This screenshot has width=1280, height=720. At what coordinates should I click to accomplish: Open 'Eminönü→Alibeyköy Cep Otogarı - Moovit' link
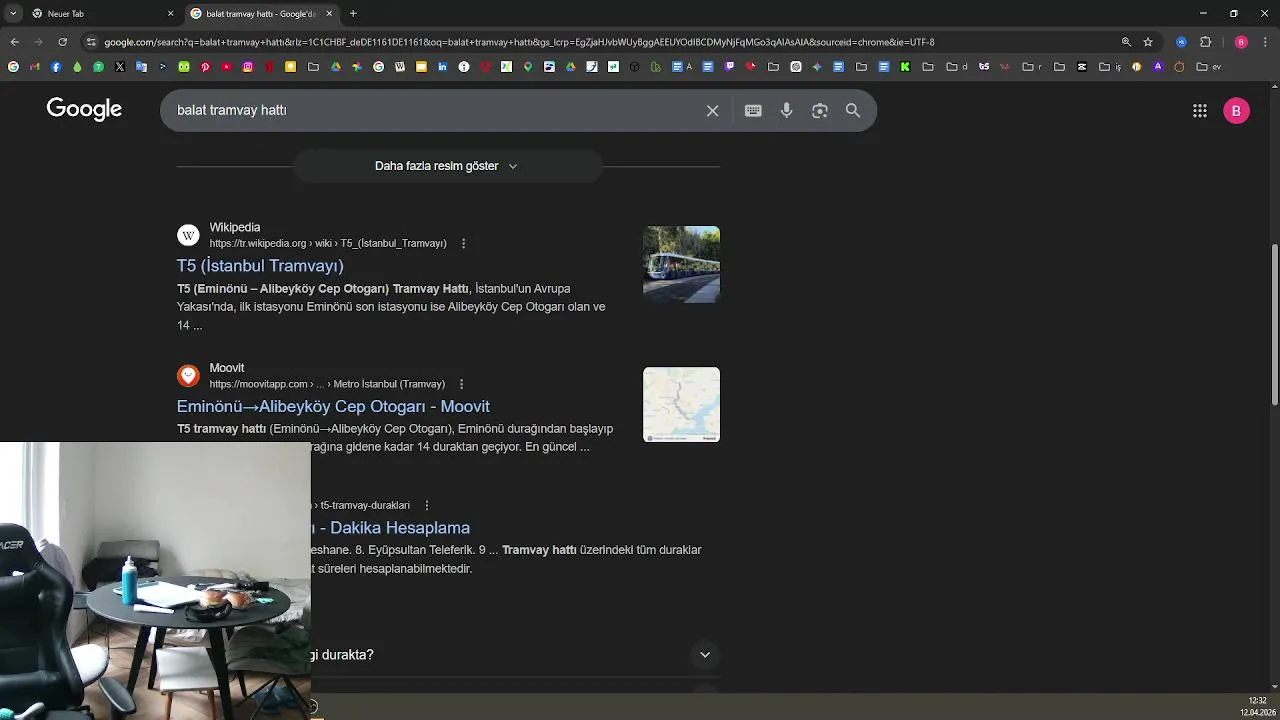point(333,407)
